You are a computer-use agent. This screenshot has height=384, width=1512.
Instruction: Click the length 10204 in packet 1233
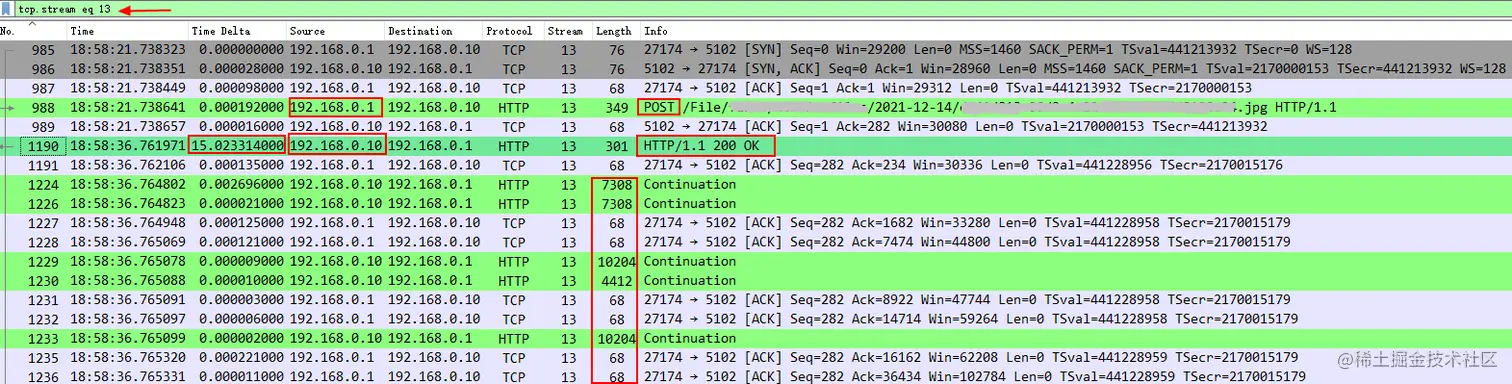(614, 338)
